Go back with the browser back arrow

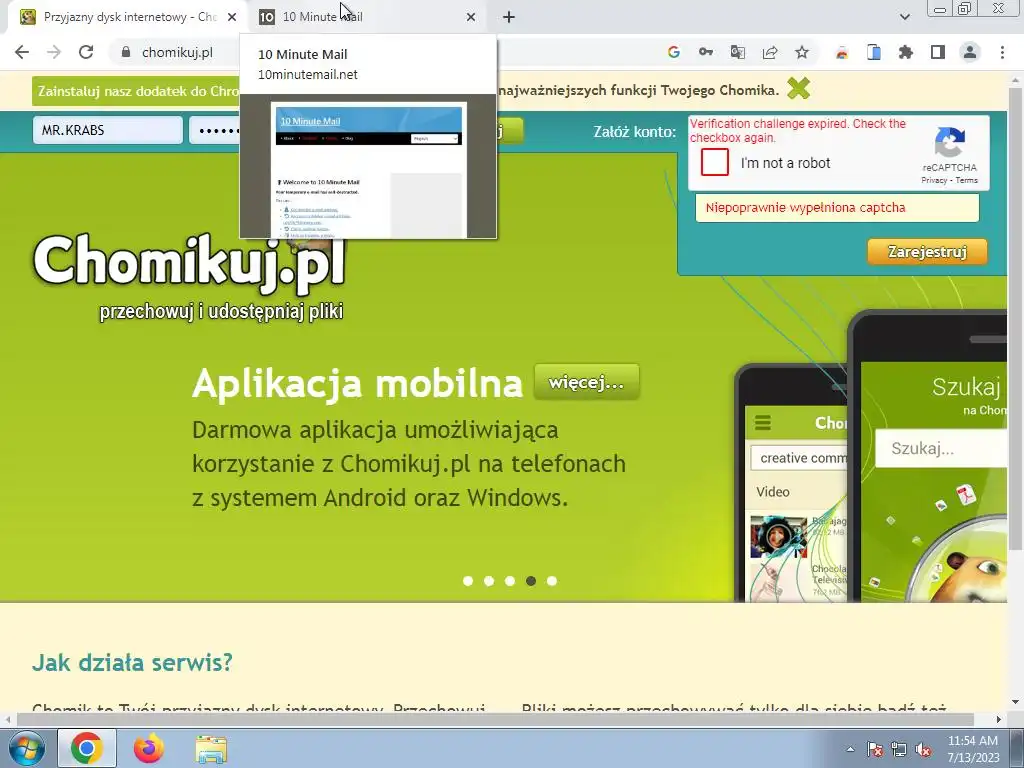[22, 52]
